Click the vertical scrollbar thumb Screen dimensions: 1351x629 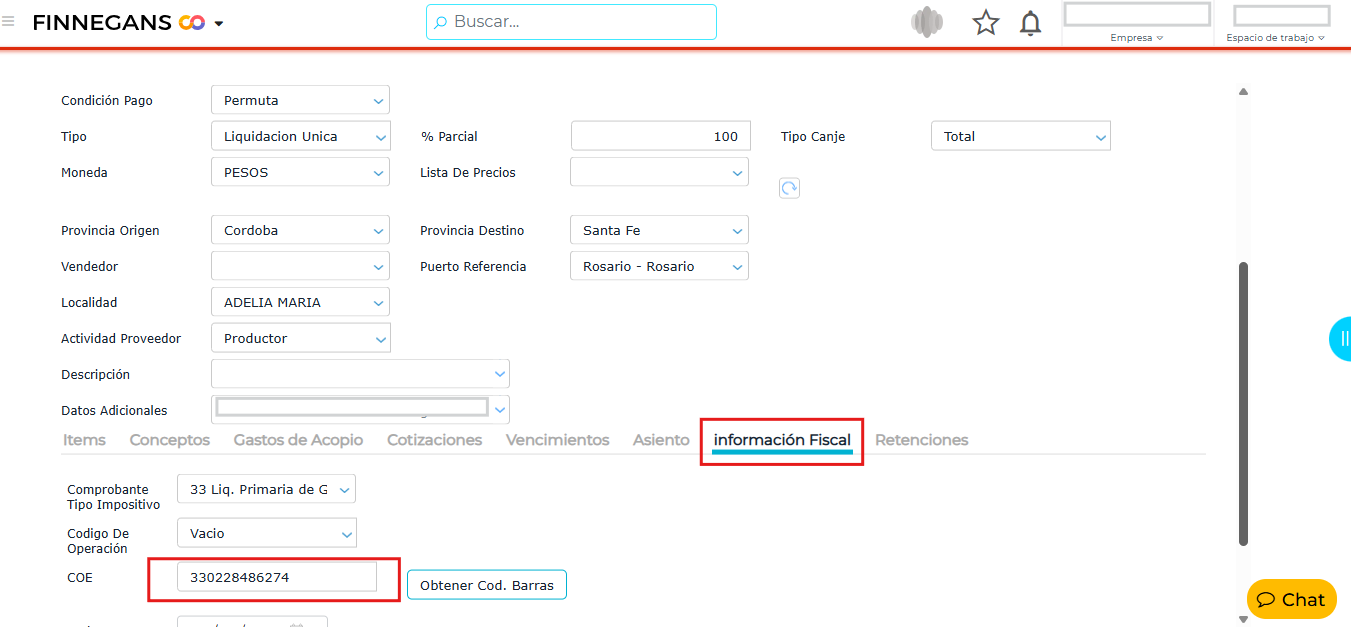coord(1243,400)
